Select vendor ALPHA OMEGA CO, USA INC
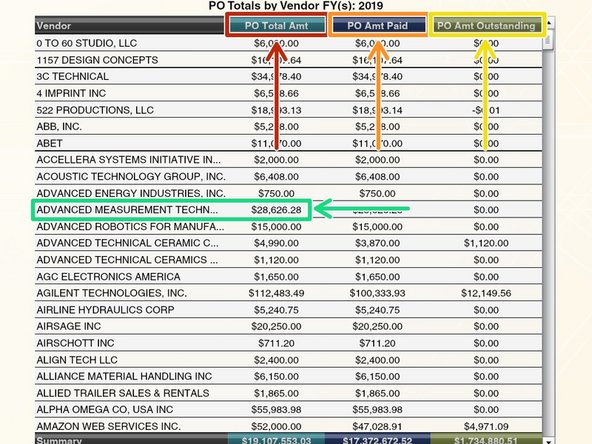Viewport: 592px width, 444px height. click(105, 410)
